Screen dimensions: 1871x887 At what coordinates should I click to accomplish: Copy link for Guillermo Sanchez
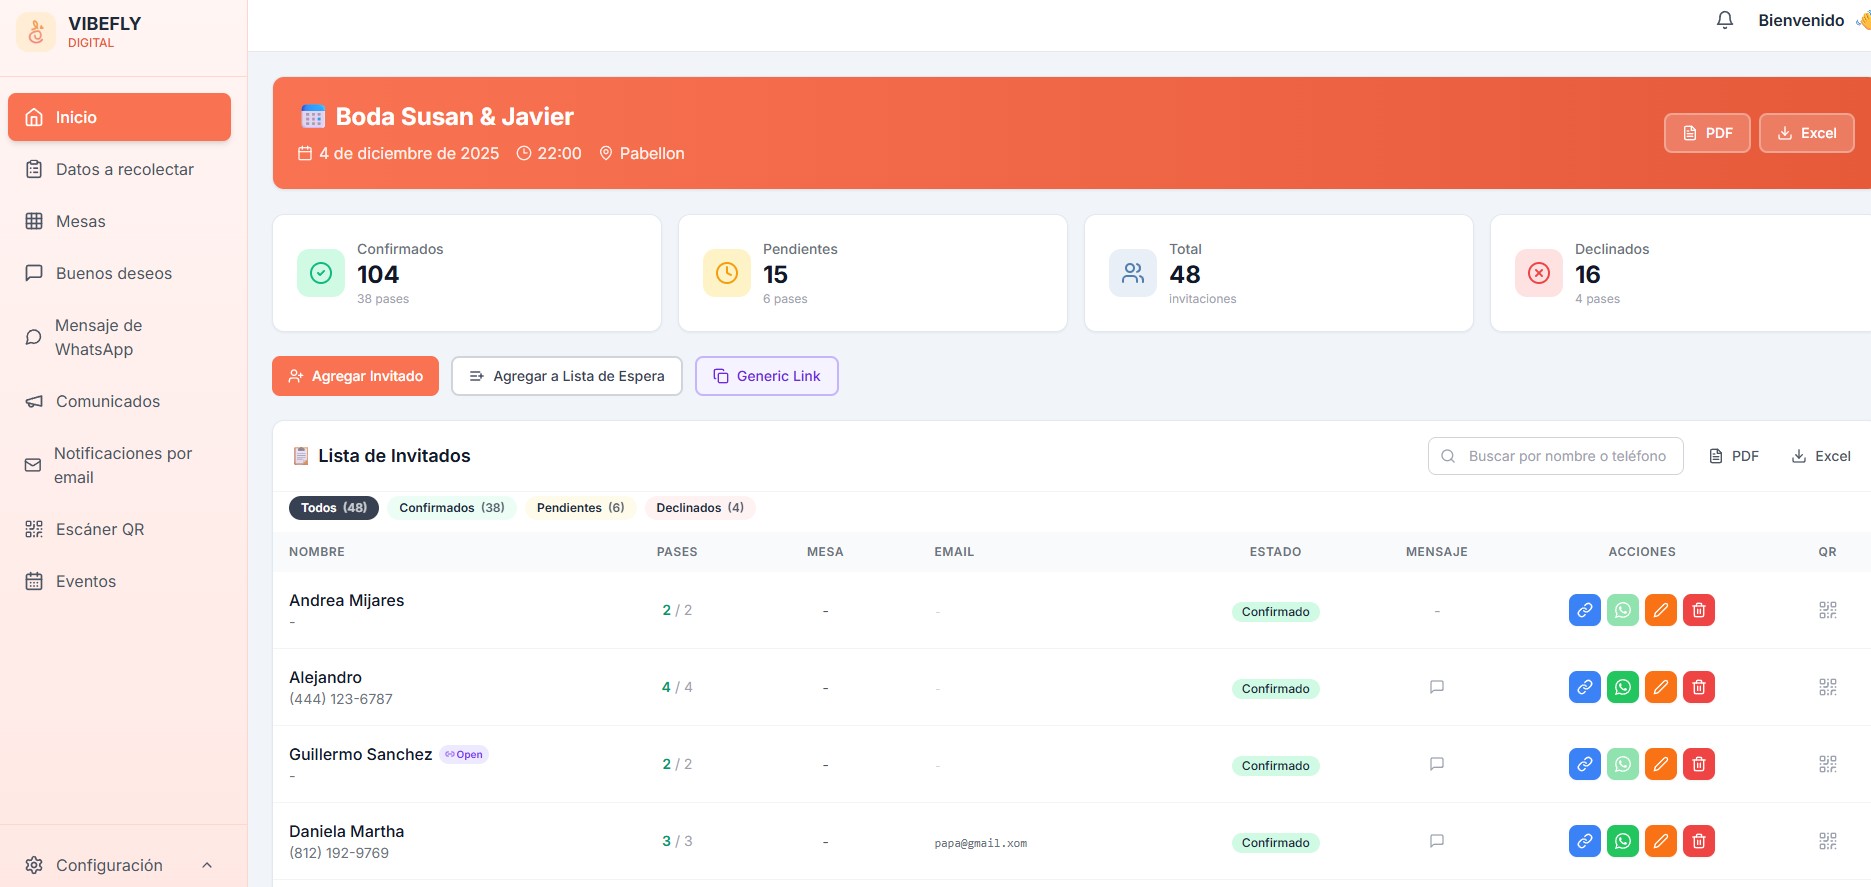pyautogui.click(x=1585, y=764)
